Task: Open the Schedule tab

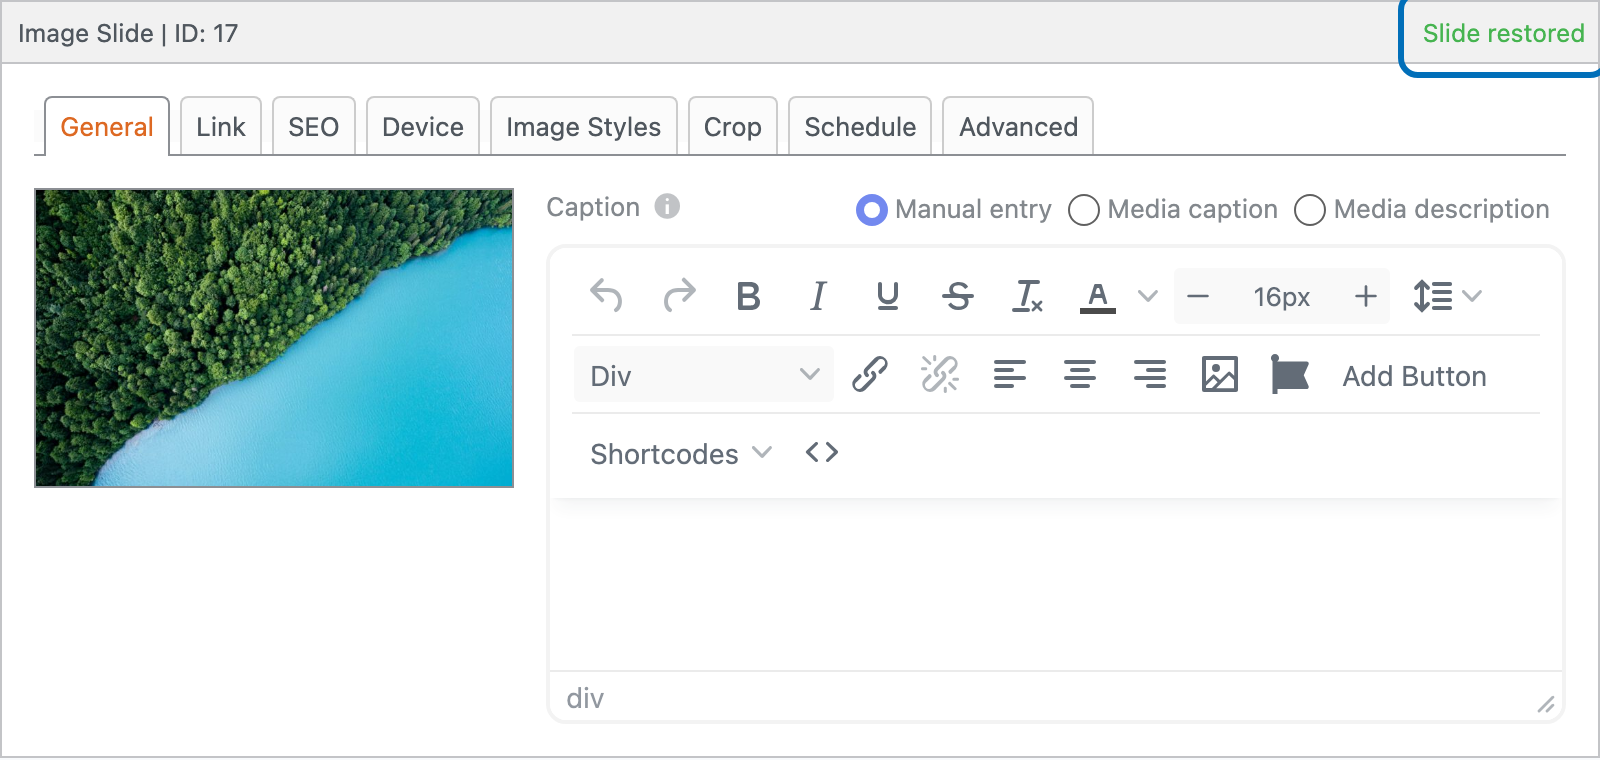Action: tap(860, 127)
